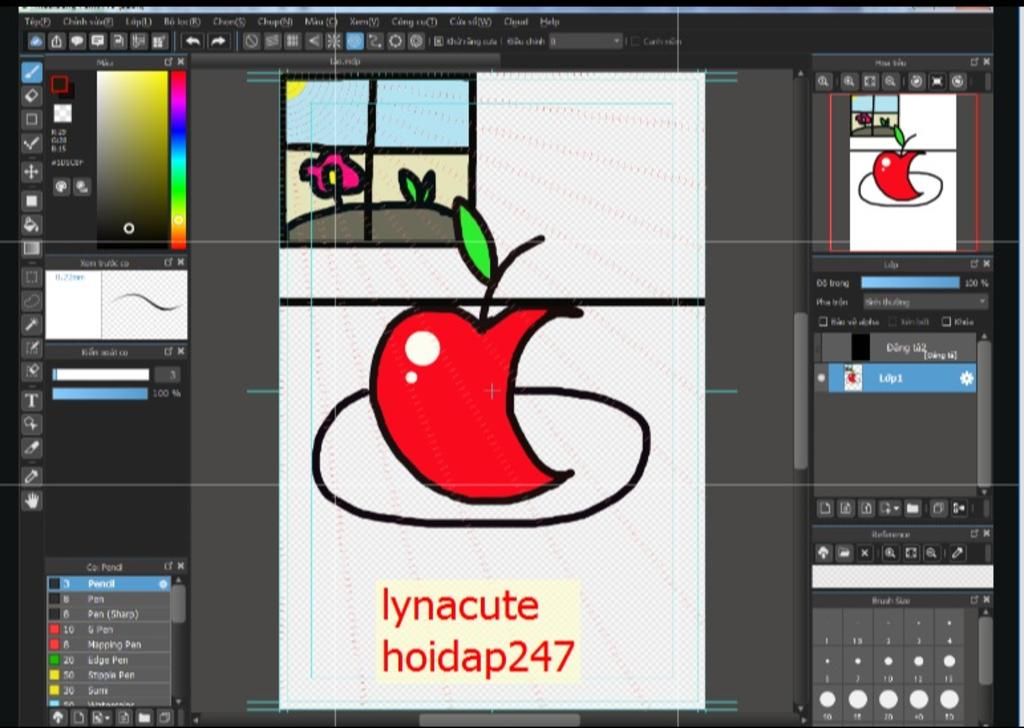Select the Move tool
This screenshot has height=728, width=1024.
pyautogui.click(x=31, y=172)
